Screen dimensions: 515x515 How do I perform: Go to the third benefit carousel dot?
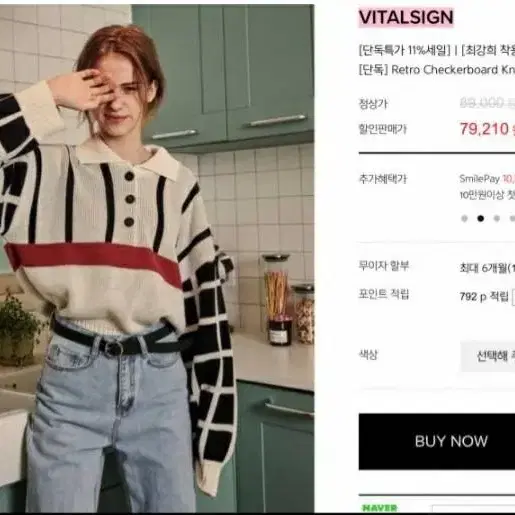point(497,219)
